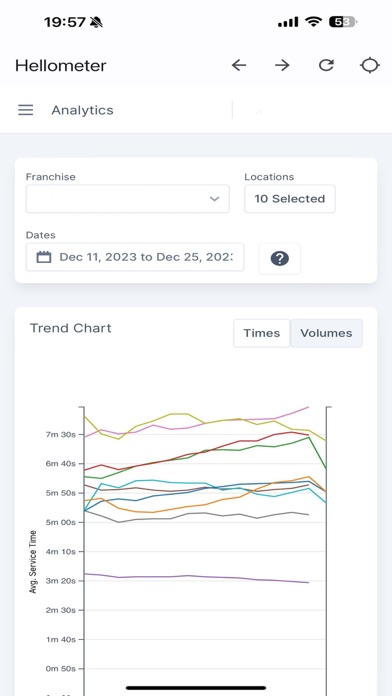This screenshot has height=696, width=392.
Task: Tap the battery indicator in status bar
Action: pos(343,22)
